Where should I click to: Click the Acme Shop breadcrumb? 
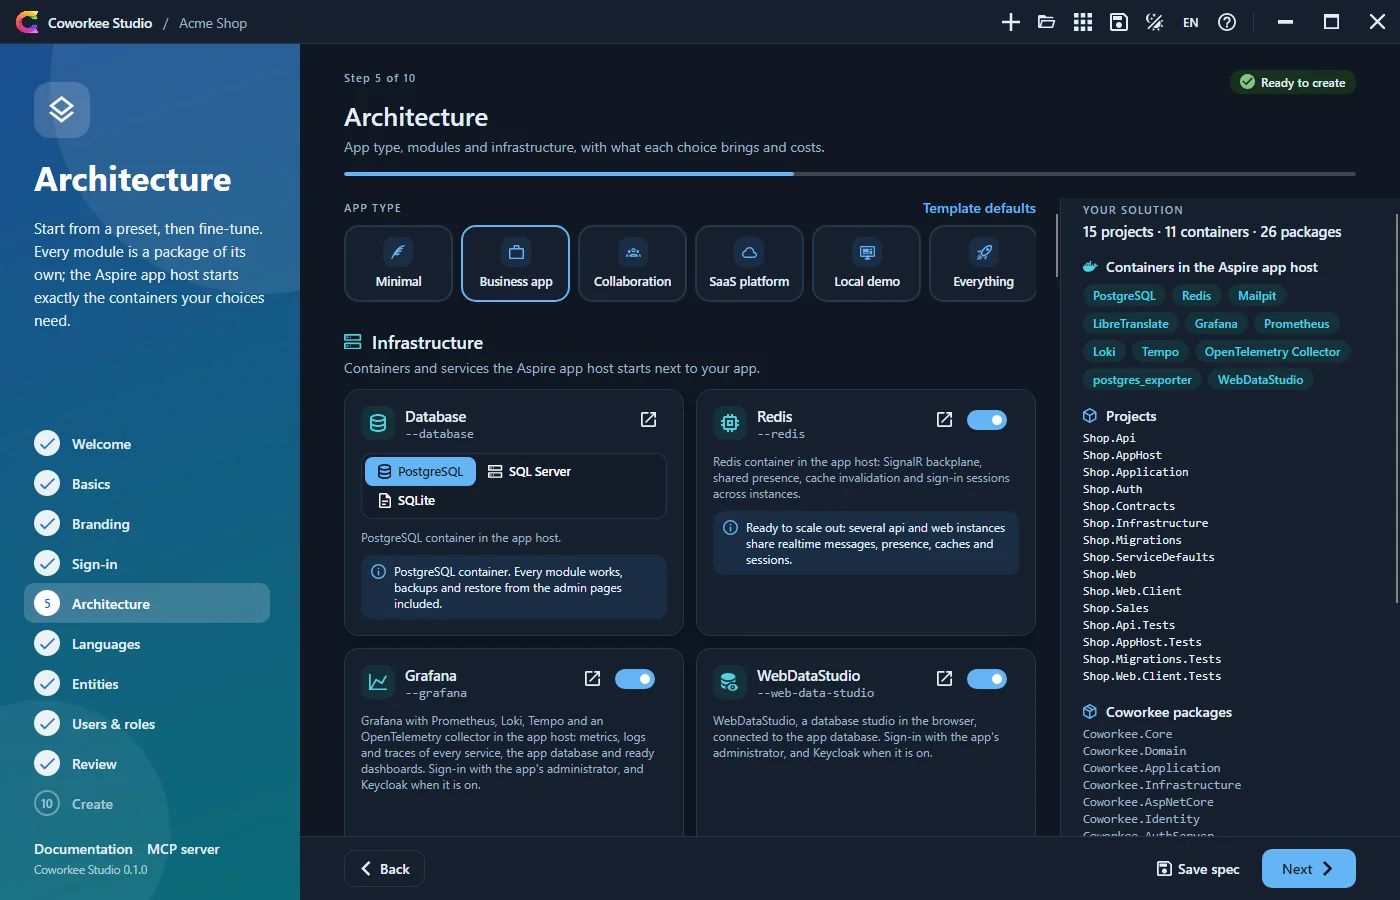click(x=213, y=23)
